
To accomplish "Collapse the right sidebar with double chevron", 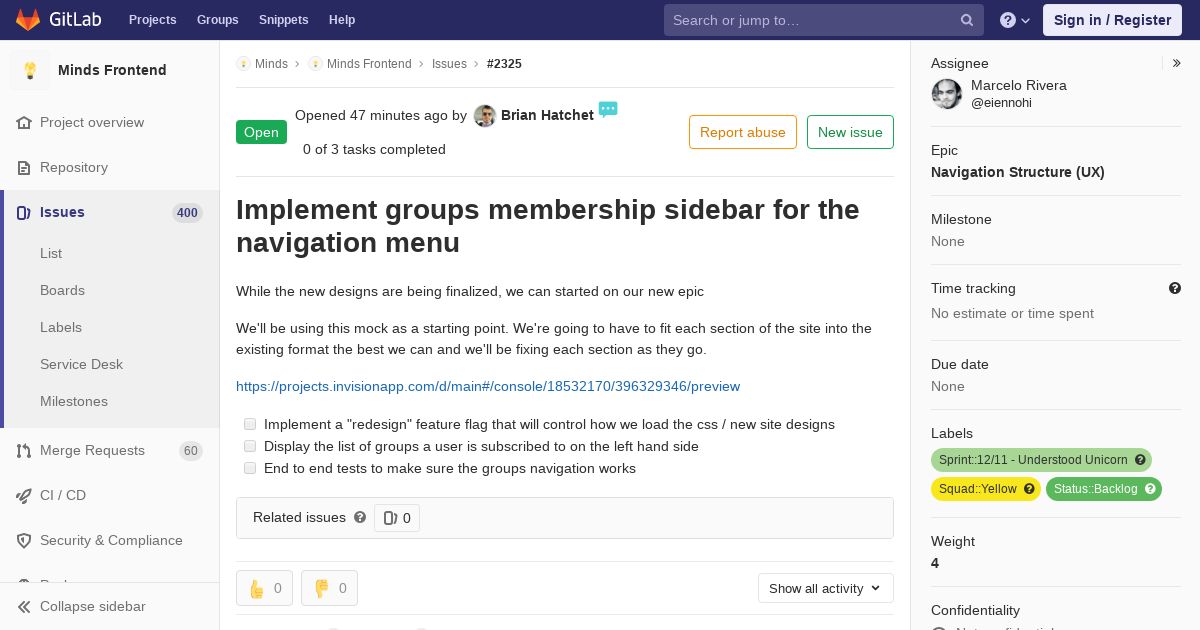I will (x=1176, y=63).
